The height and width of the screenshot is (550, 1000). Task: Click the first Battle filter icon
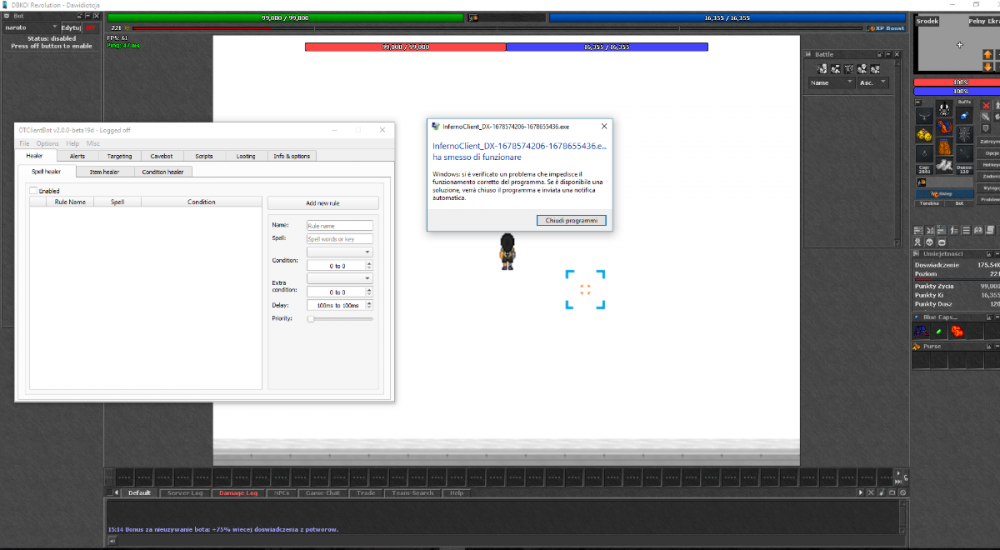822,68
